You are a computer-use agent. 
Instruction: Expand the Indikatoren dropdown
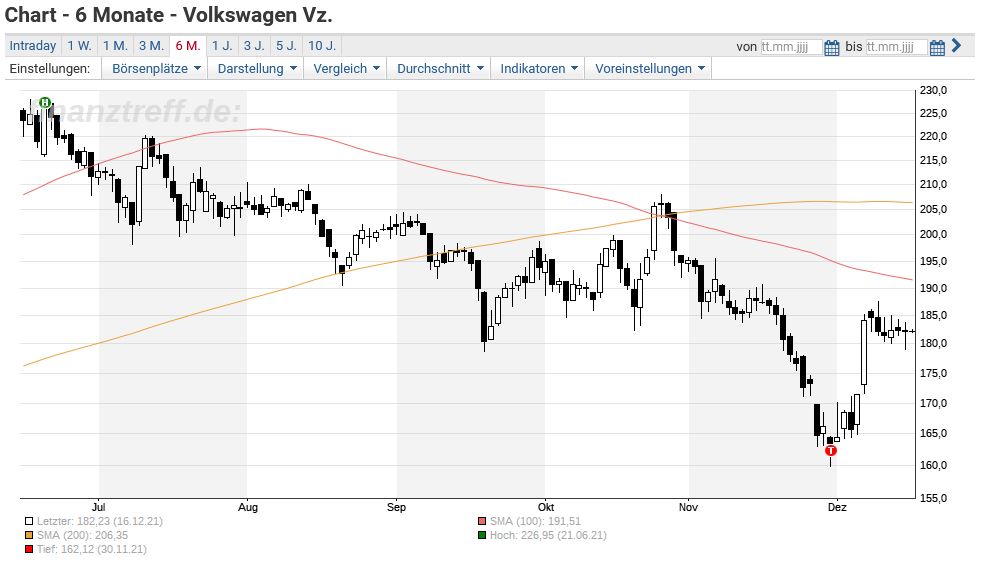click(x=539, y=68)
